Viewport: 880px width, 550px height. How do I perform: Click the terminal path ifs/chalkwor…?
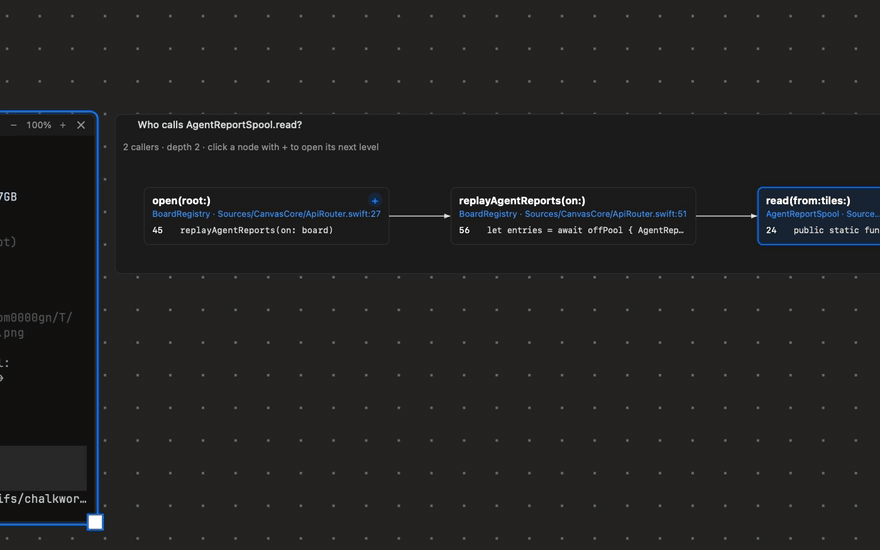coord(43,499)
